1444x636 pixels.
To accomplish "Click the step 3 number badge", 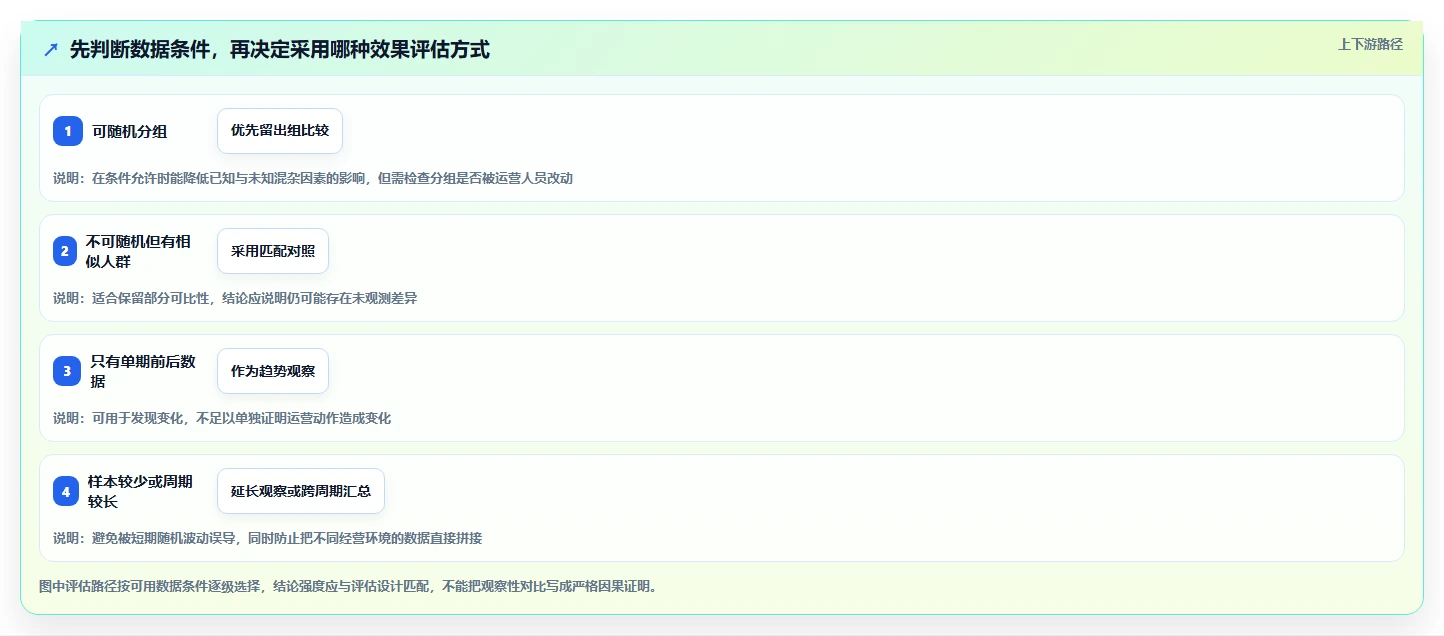I will click(67, 371).
